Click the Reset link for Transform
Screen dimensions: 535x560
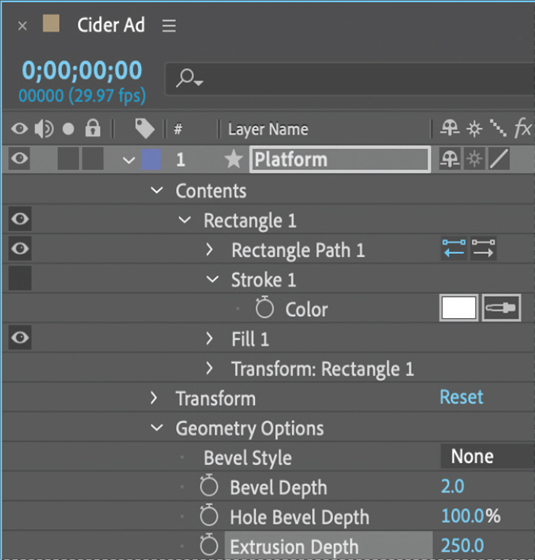461,397
